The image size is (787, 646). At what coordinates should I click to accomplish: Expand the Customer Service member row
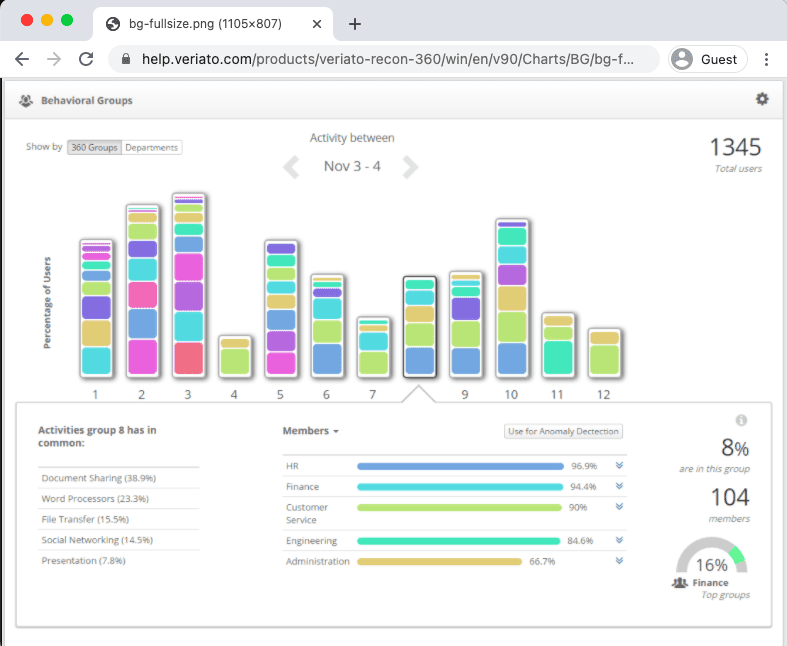click(x=619, y=506)
